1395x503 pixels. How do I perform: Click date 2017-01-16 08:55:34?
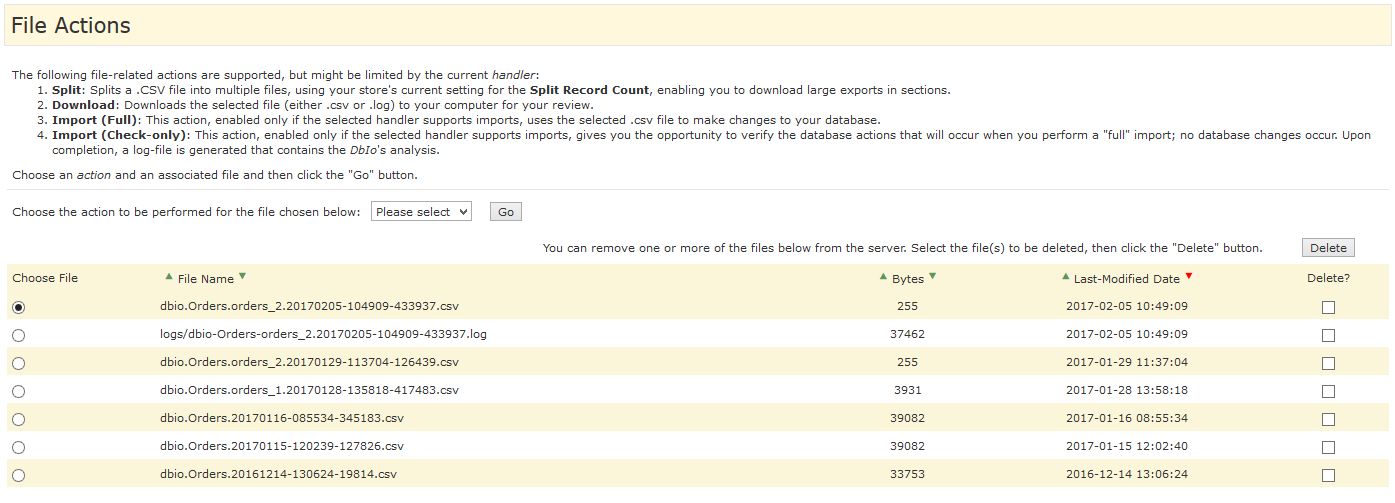tap(1127, 418)
